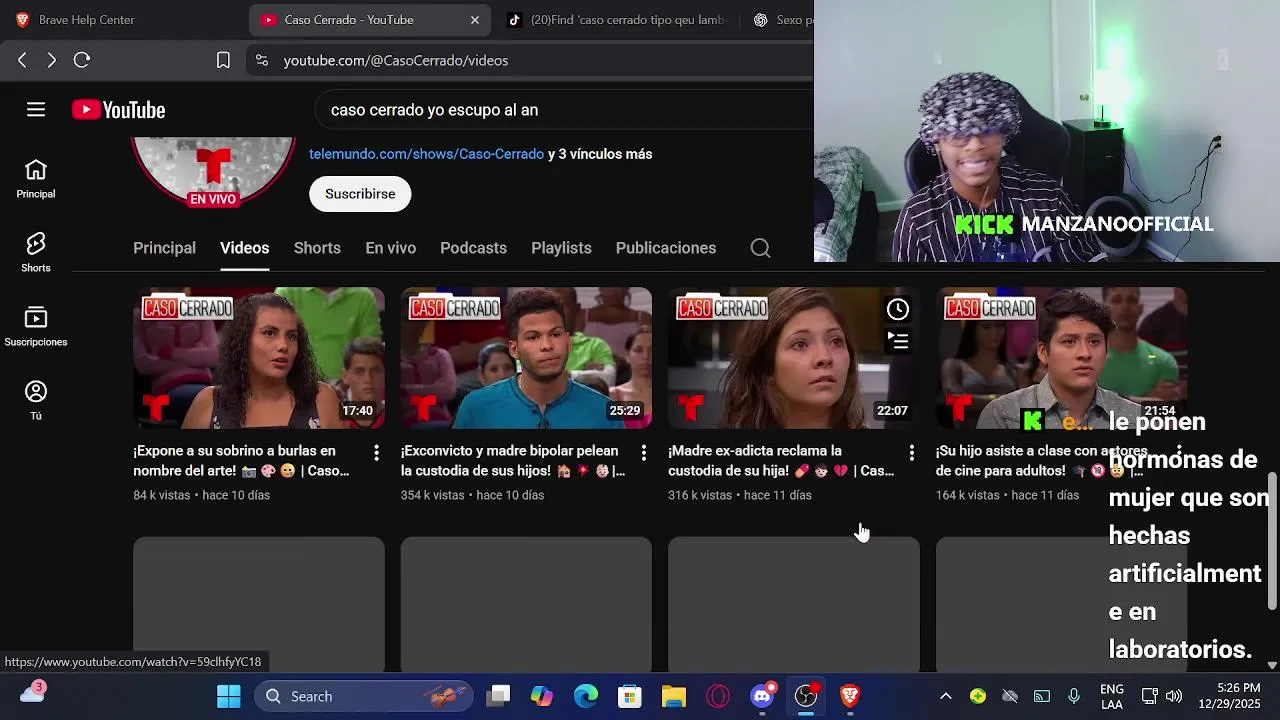Open site settings icon in address bar

(x=262, y=60)
